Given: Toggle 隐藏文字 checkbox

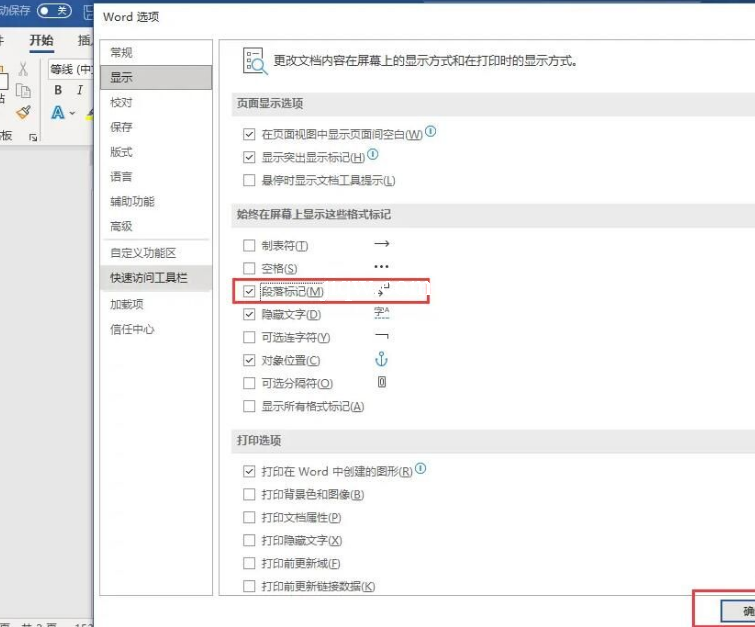Looking at the screenshot, I should pos(249,314).
